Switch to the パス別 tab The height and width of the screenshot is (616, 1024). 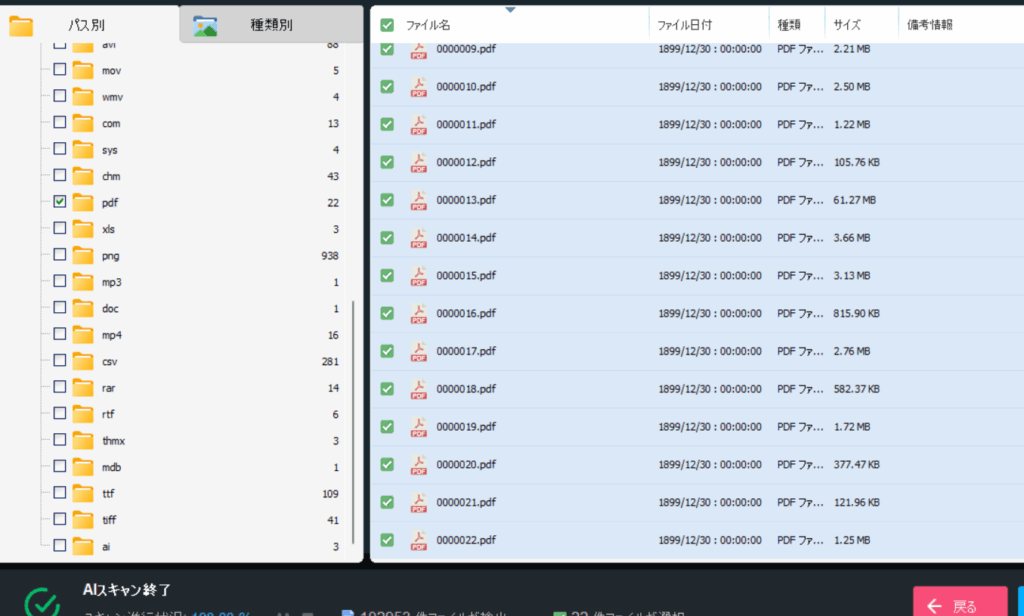tap(86, 25)
